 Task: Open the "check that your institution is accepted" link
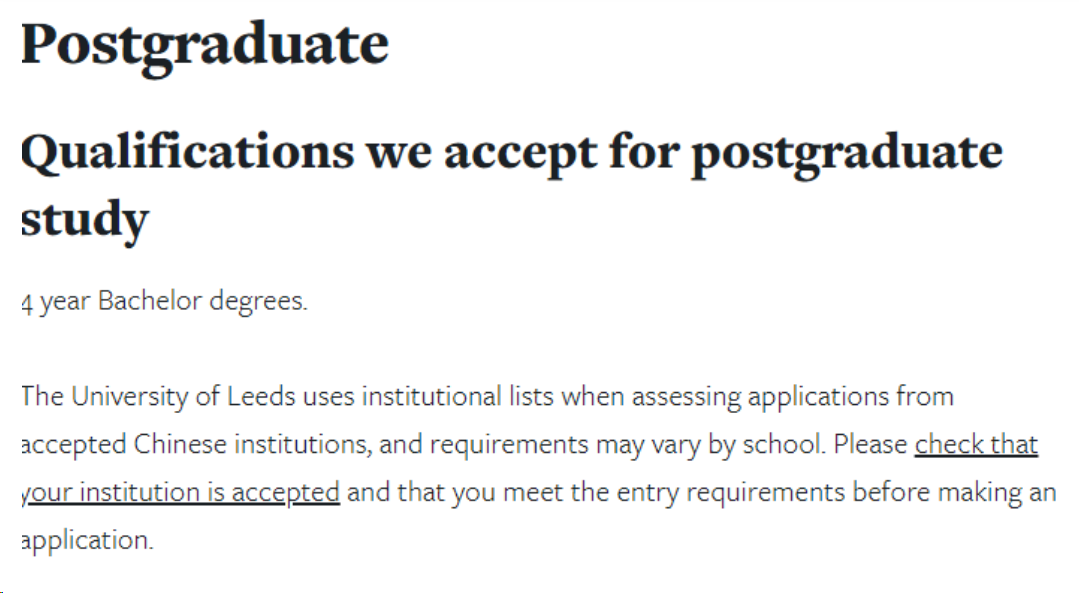[x=975, y=444]
